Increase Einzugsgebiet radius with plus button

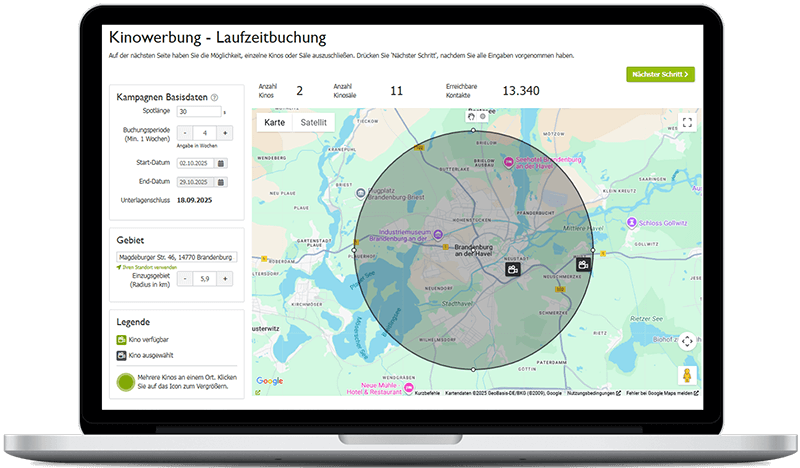pos(225,279)
